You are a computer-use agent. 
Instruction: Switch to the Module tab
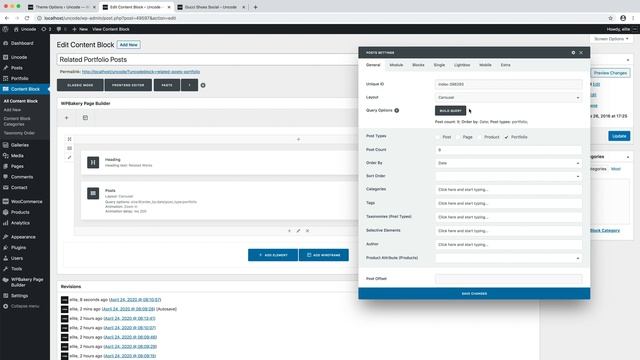click(x=396, y=65)
